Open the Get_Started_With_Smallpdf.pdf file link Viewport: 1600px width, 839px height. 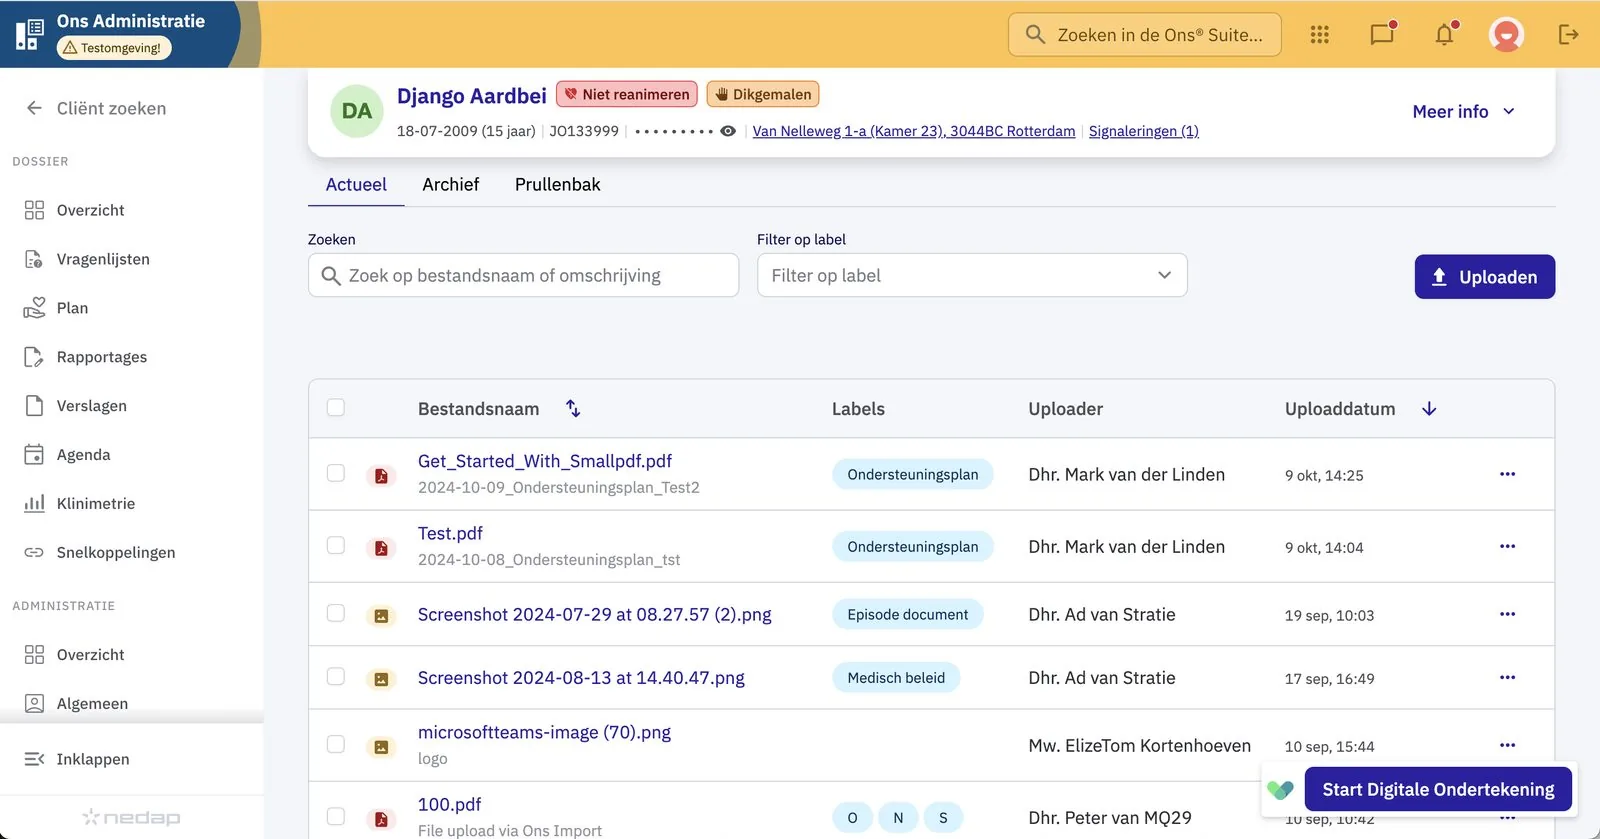(545, 461)
